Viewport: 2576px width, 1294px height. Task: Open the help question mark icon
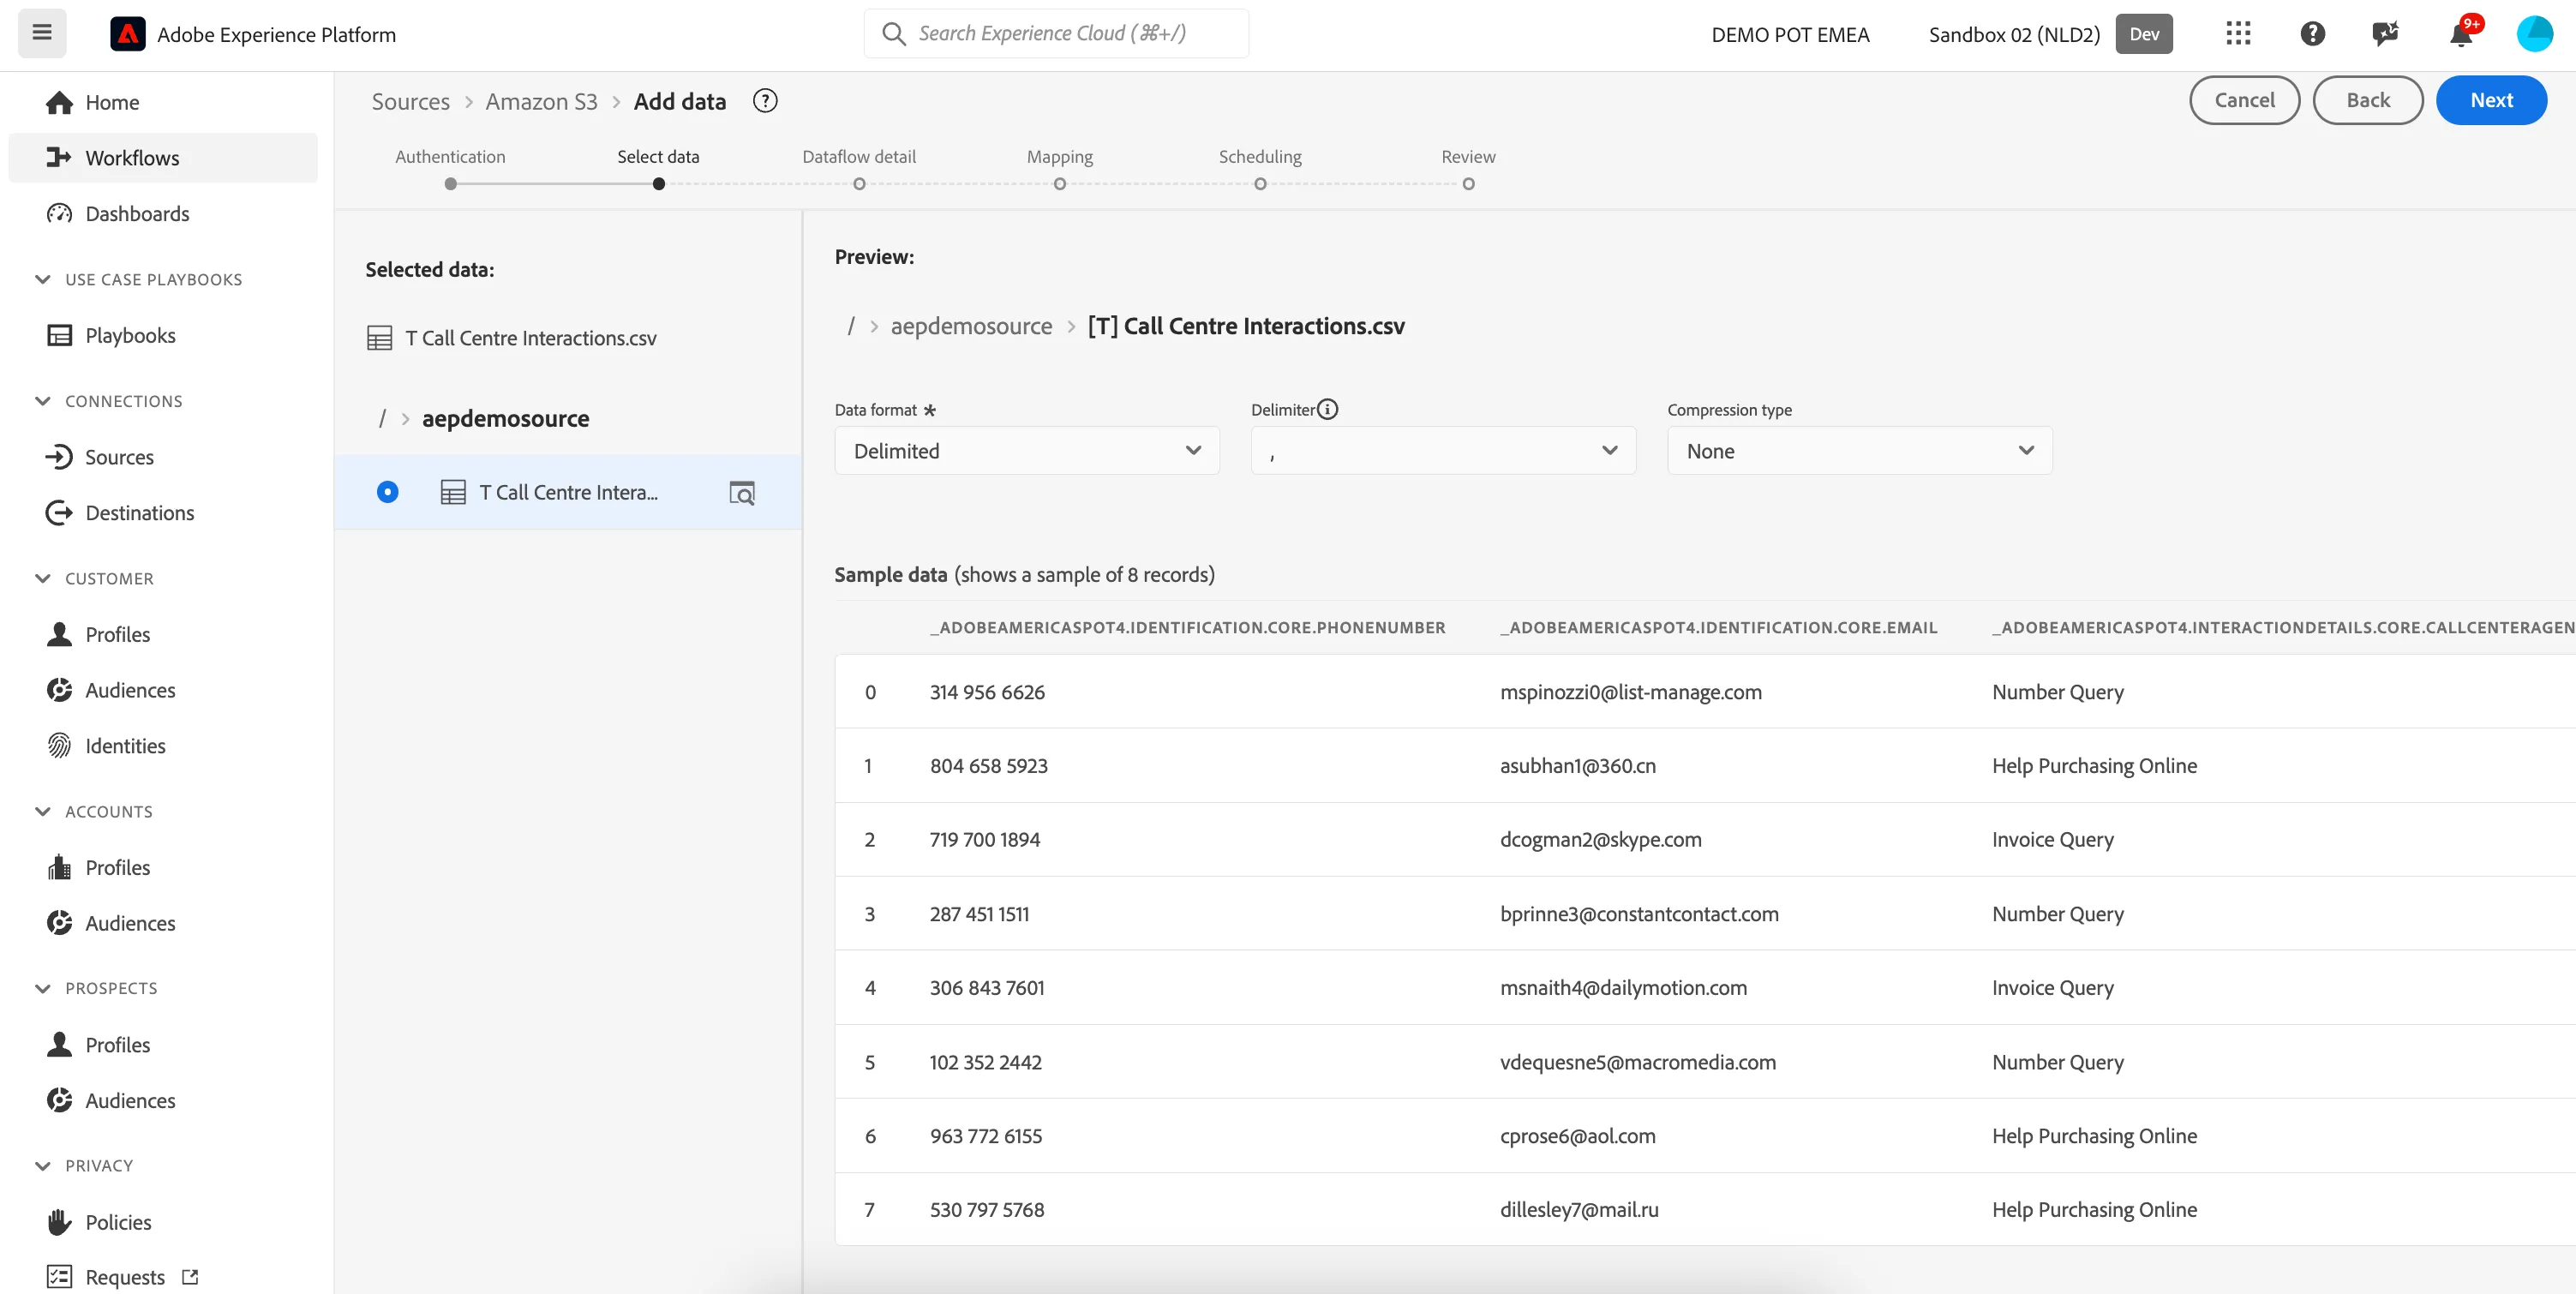[2312, 34]
